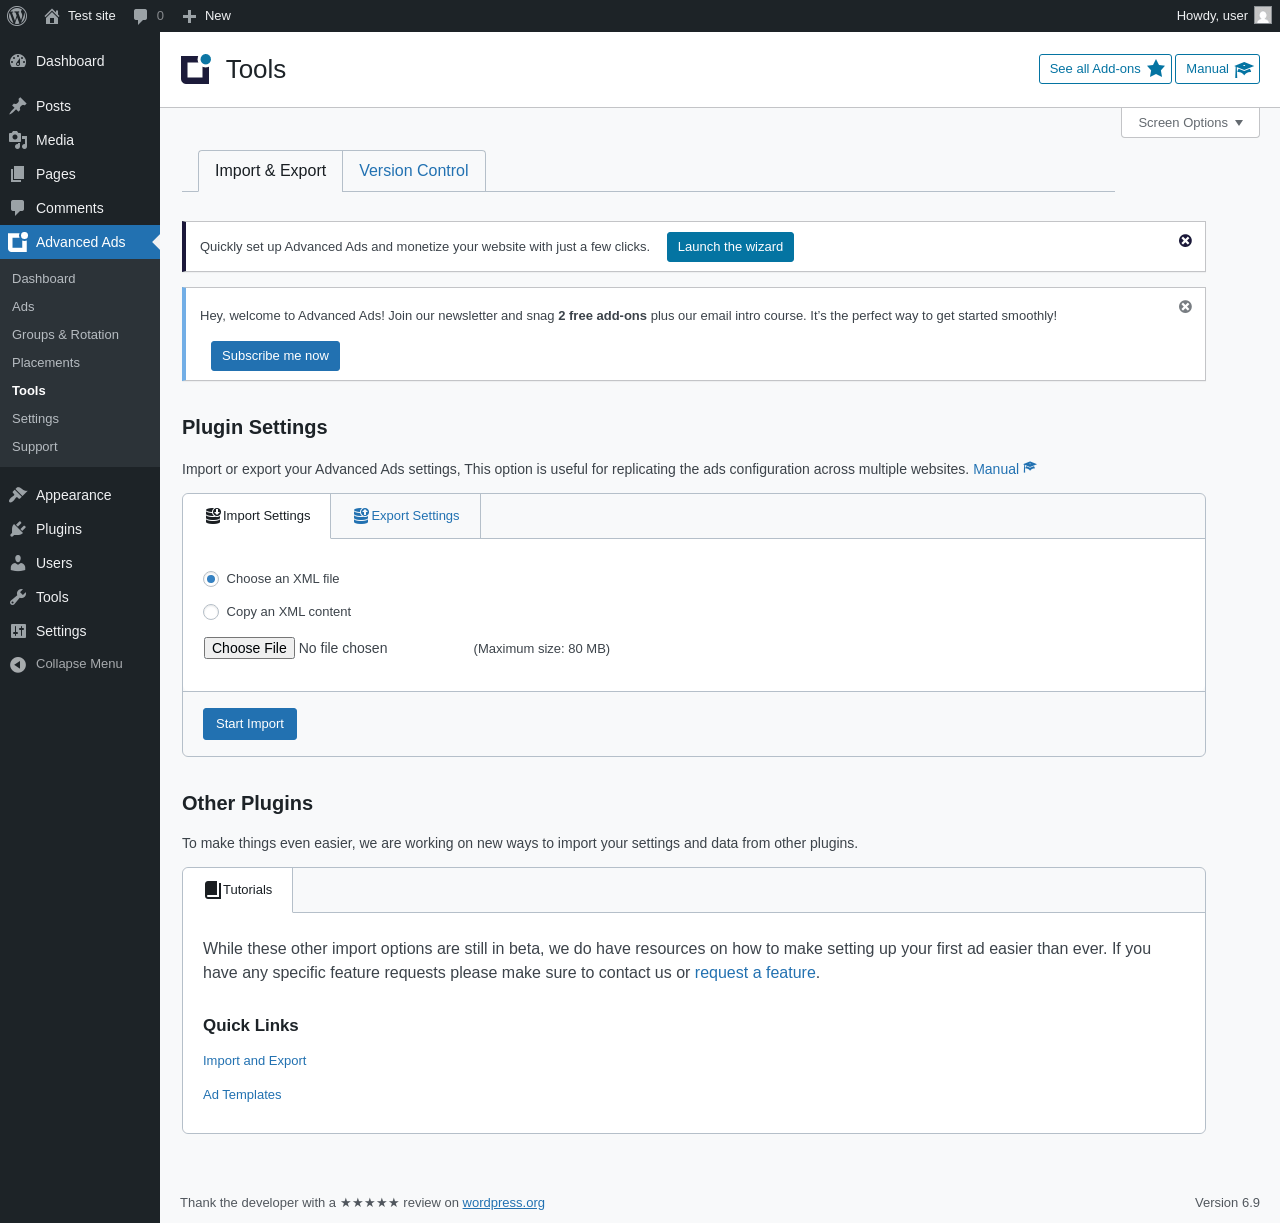1280x1223 pixels.
Task: Open the Support submenu item
Action: click(35, 447)
